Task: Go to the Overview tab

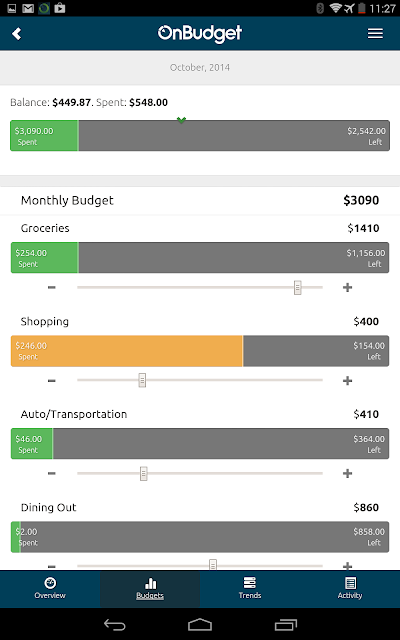Action: [50, 589]
